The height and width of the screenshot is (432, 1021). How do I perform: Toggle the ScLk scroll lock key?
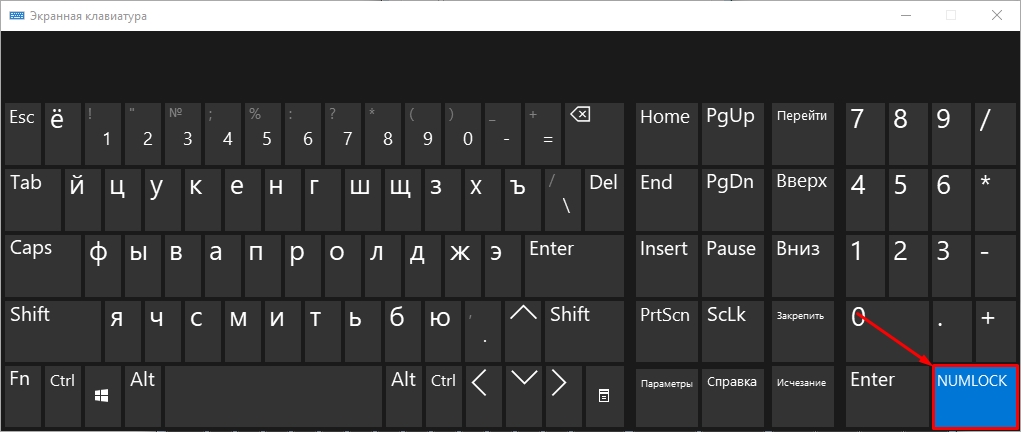click(x=733, y=330)
